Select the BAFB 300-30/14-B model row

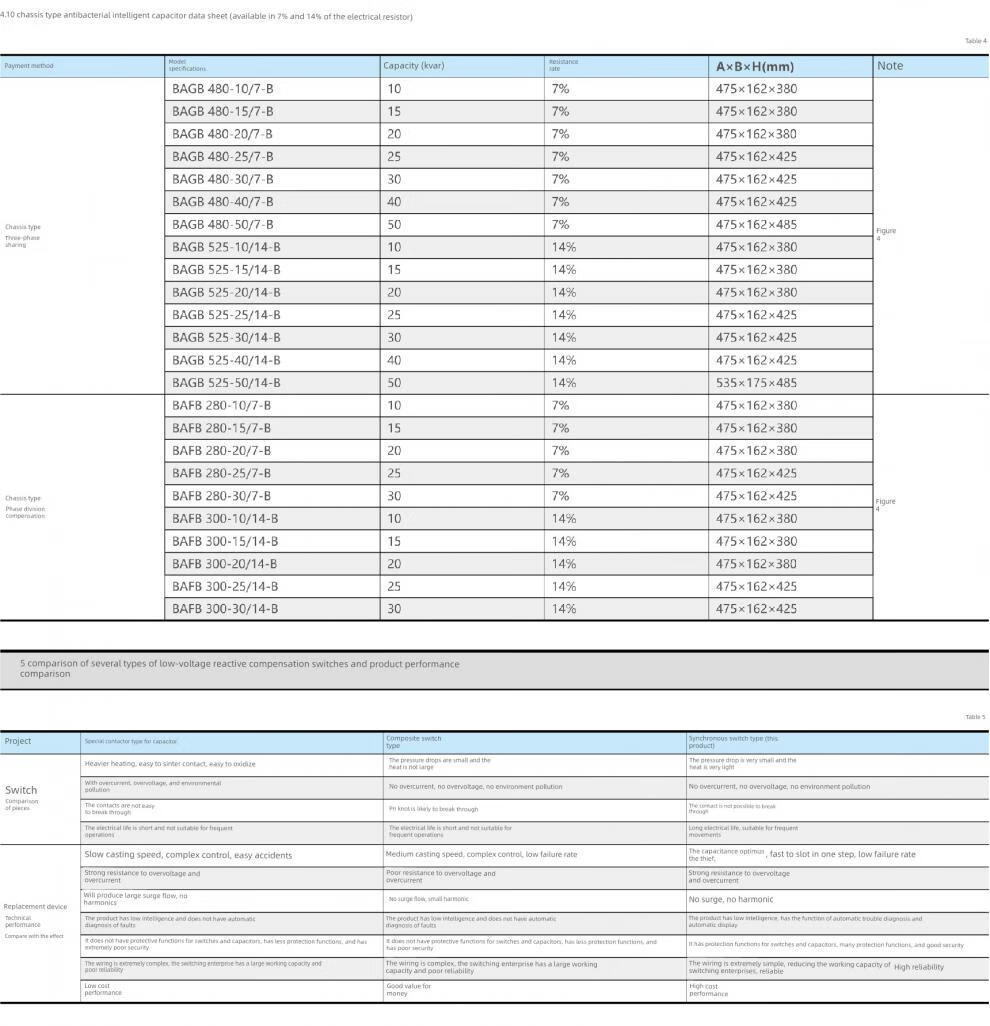coord(225,609)
